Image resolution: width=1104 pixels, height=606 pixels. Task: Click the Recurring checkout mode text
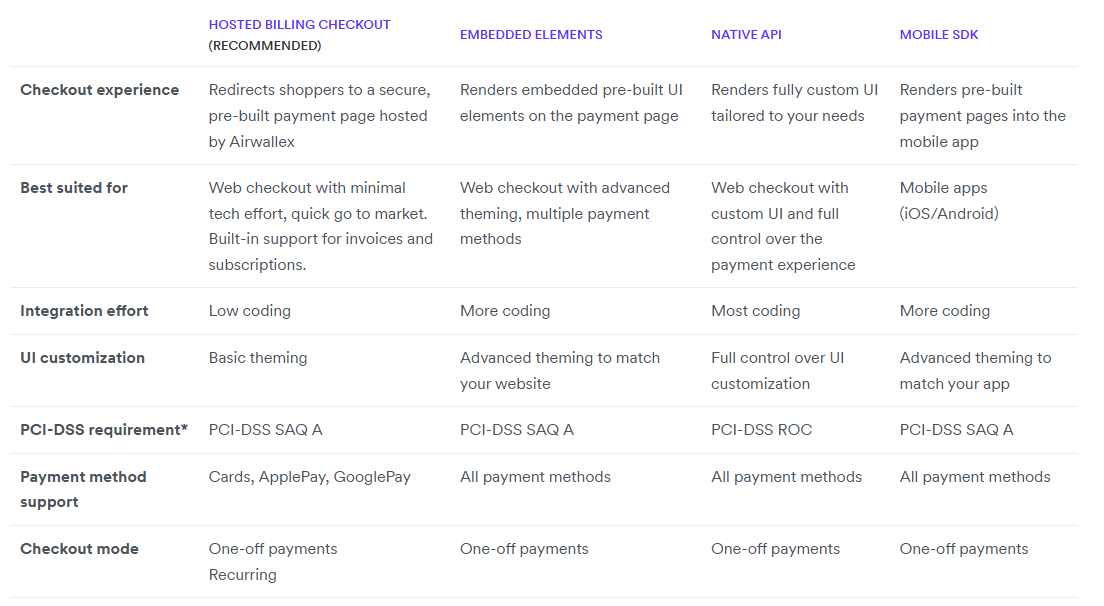pyautogui.click(x=242, y=575)
